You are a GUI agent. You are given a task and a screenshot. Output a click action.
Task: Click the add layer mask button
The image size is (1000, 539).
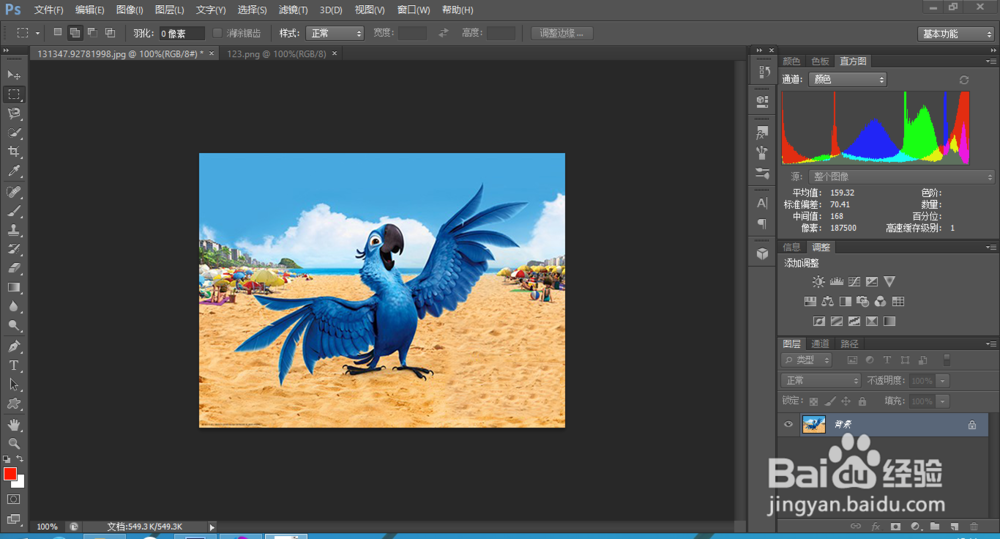895,526
